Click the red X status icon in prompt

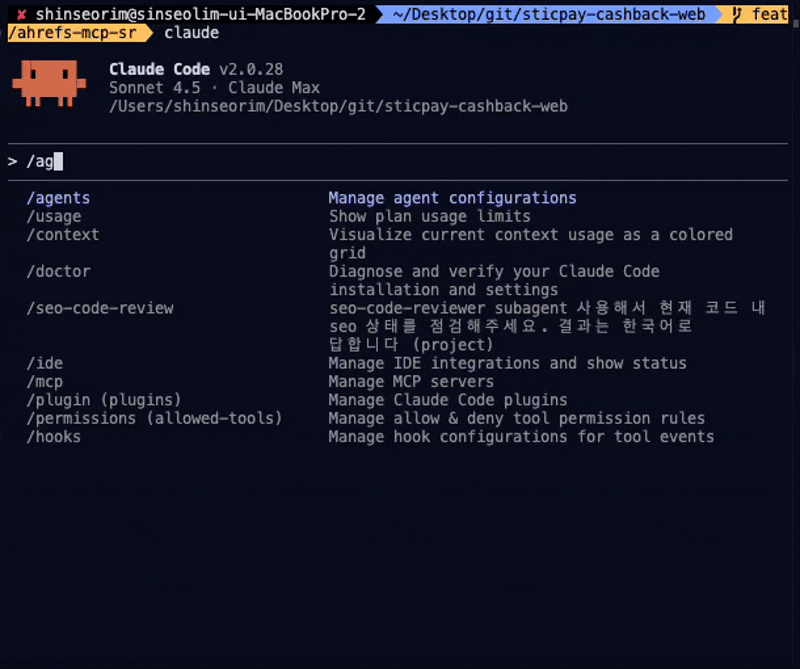pyautogui.click(x=21, y=15)
